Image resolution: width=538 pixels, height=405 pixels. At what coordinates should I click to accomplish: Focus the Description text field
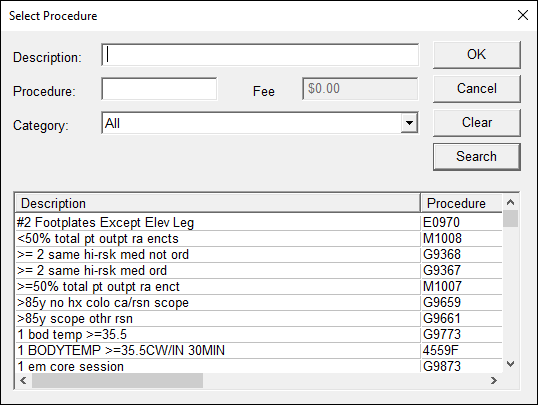[x=260, y=55]
